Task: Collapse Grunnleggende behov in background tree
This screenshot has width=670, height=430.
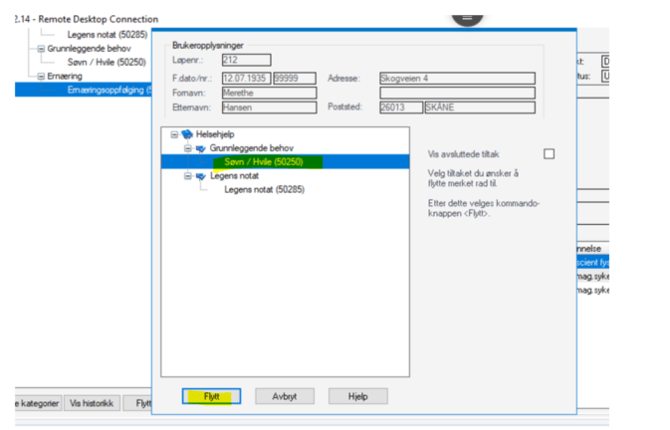Action: pyautogui.click(x=41, y=48)
